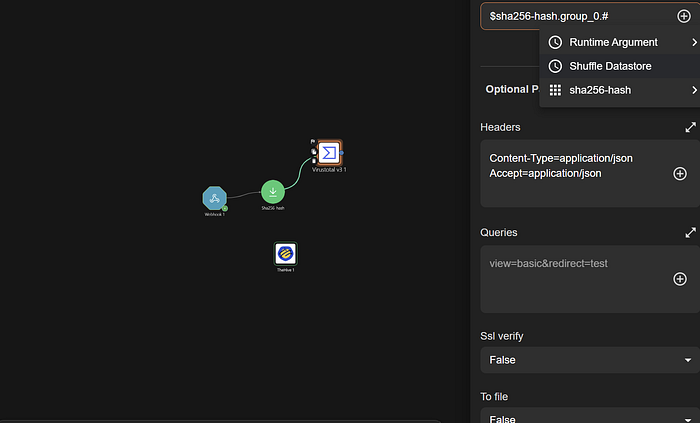Open the To file dropdown

click(x=590, y=415)
